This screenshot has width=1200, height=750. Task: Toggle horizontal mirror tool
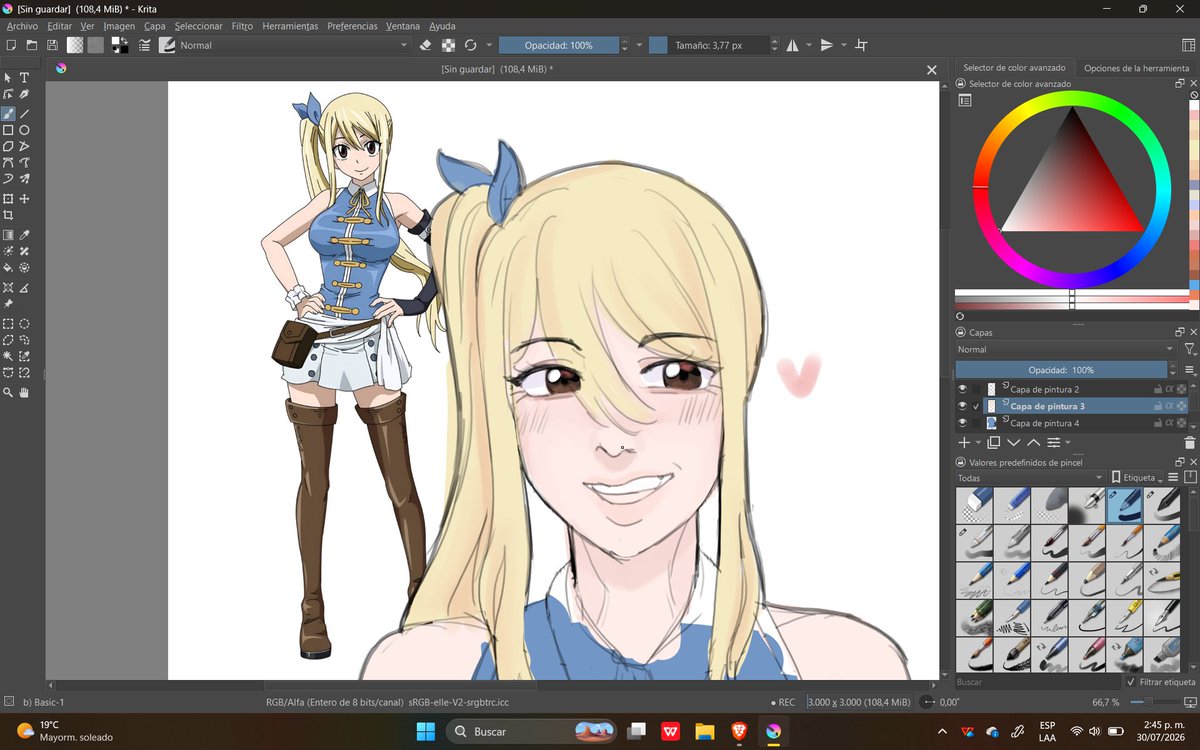tap(792, 45)
